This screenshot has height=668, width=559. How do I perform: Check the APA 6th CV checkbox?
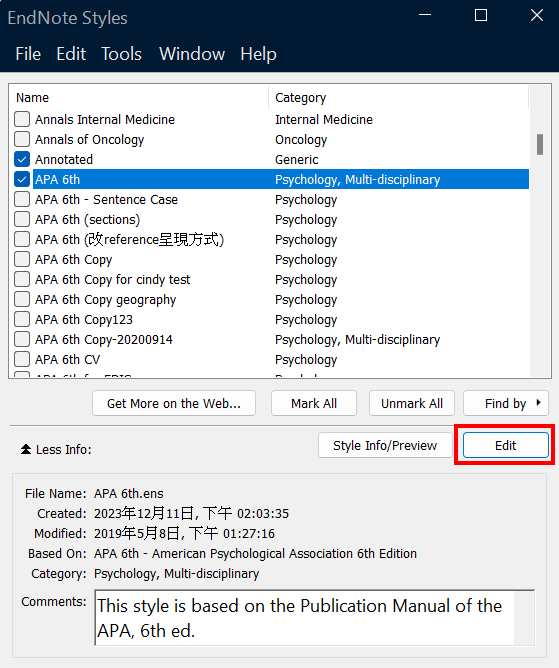click(22, 360)
